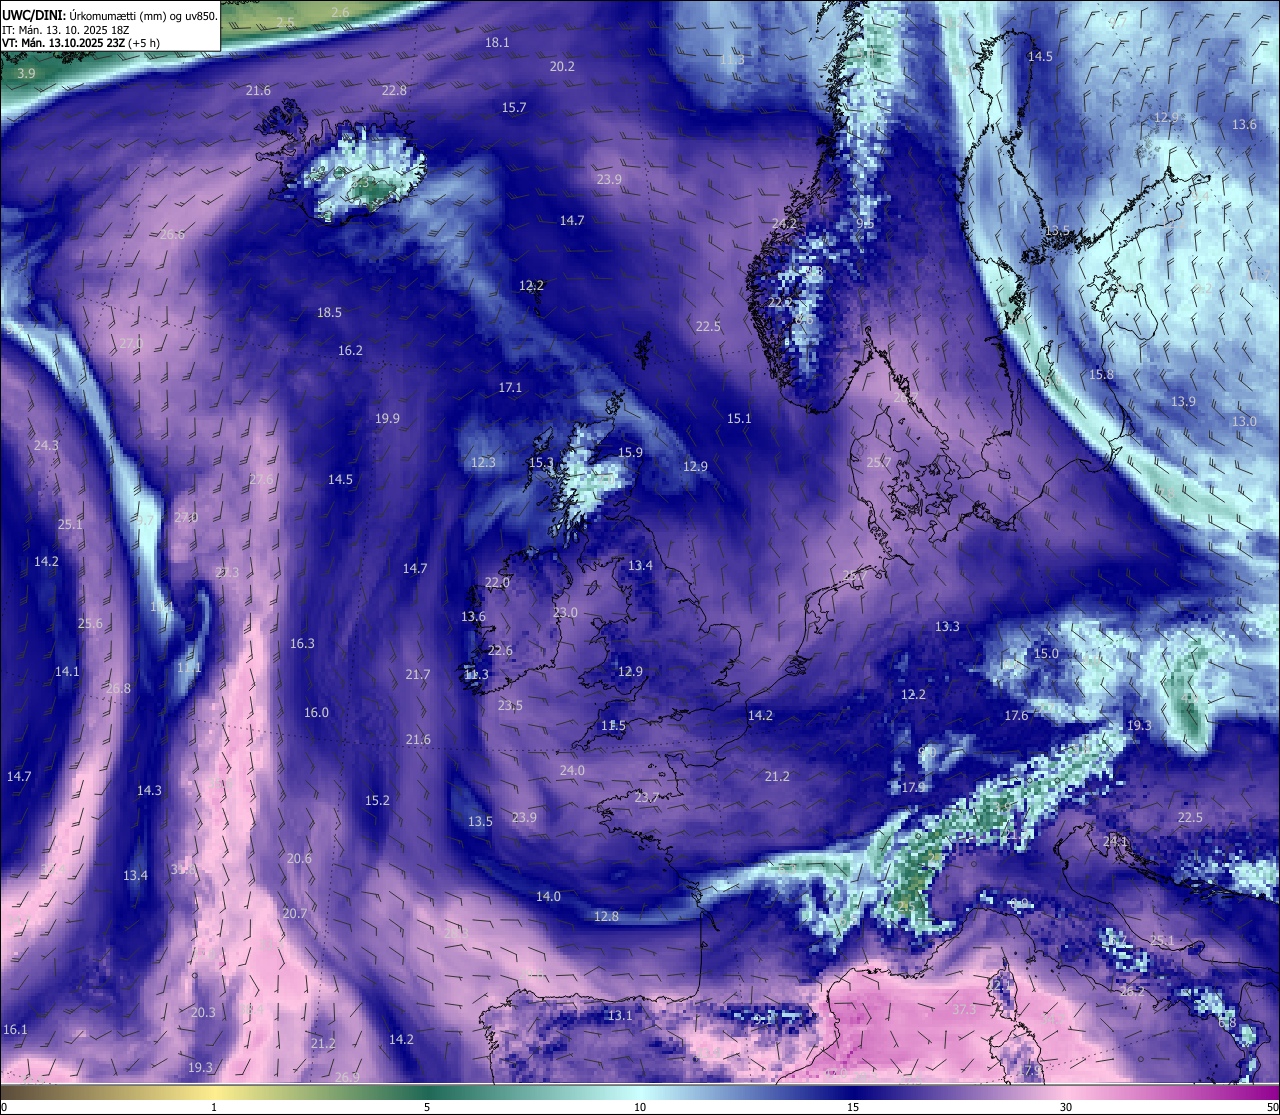Image resolution: width=1280 pixels, height=1115 pixels.
Task: Click the 12.8 value near northern Spain
Action: coord(606,917)
